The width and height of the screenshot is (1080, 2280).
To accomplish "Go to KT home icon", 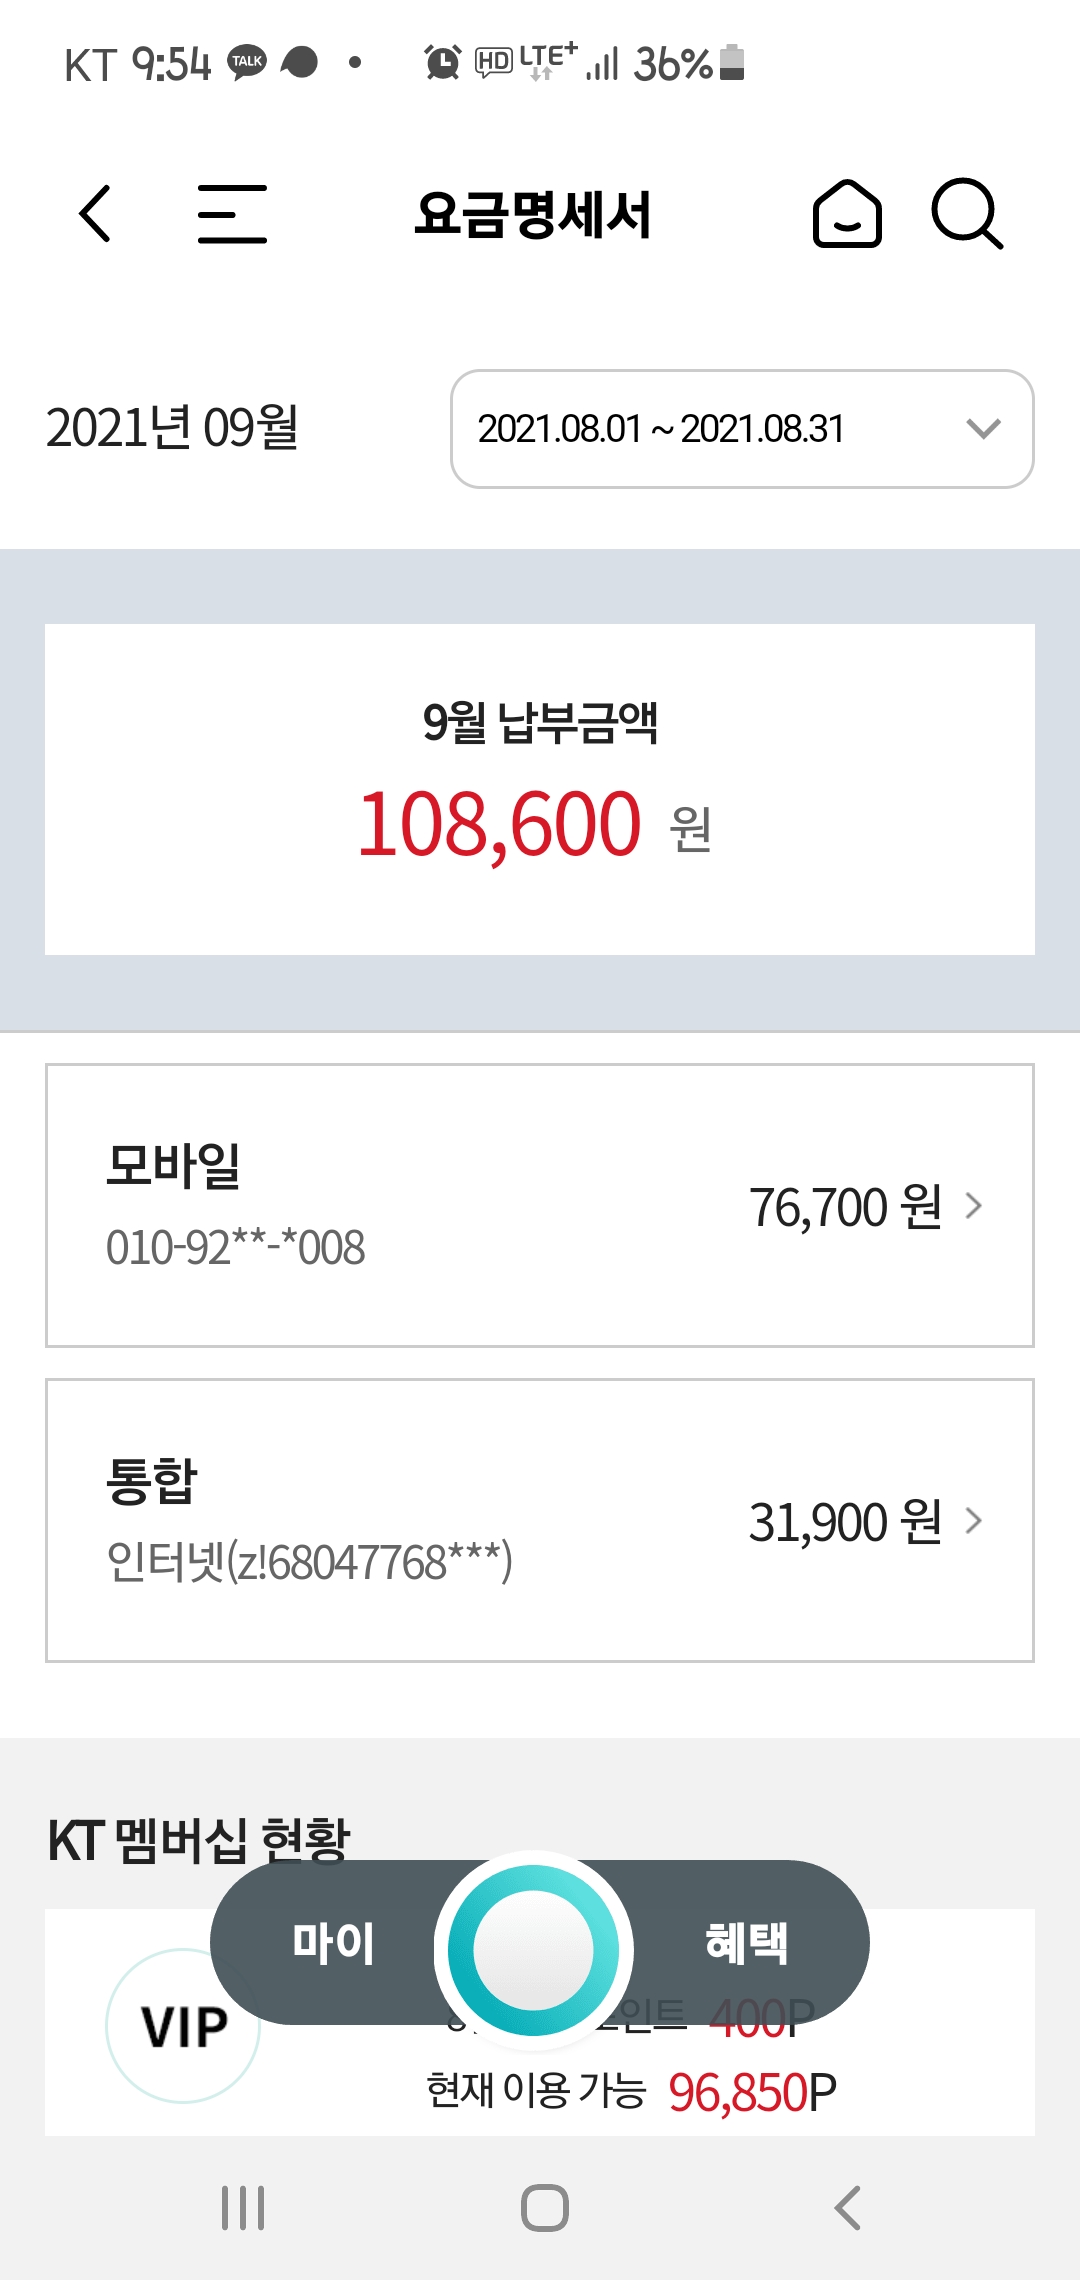I will (847, 213).
